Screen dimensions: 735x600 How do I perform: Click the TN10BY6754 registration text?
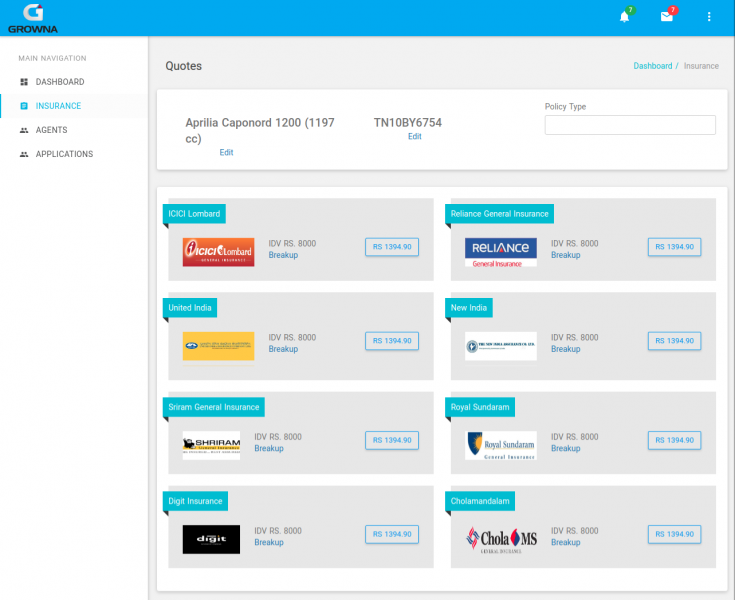click(x=408, y=123)
